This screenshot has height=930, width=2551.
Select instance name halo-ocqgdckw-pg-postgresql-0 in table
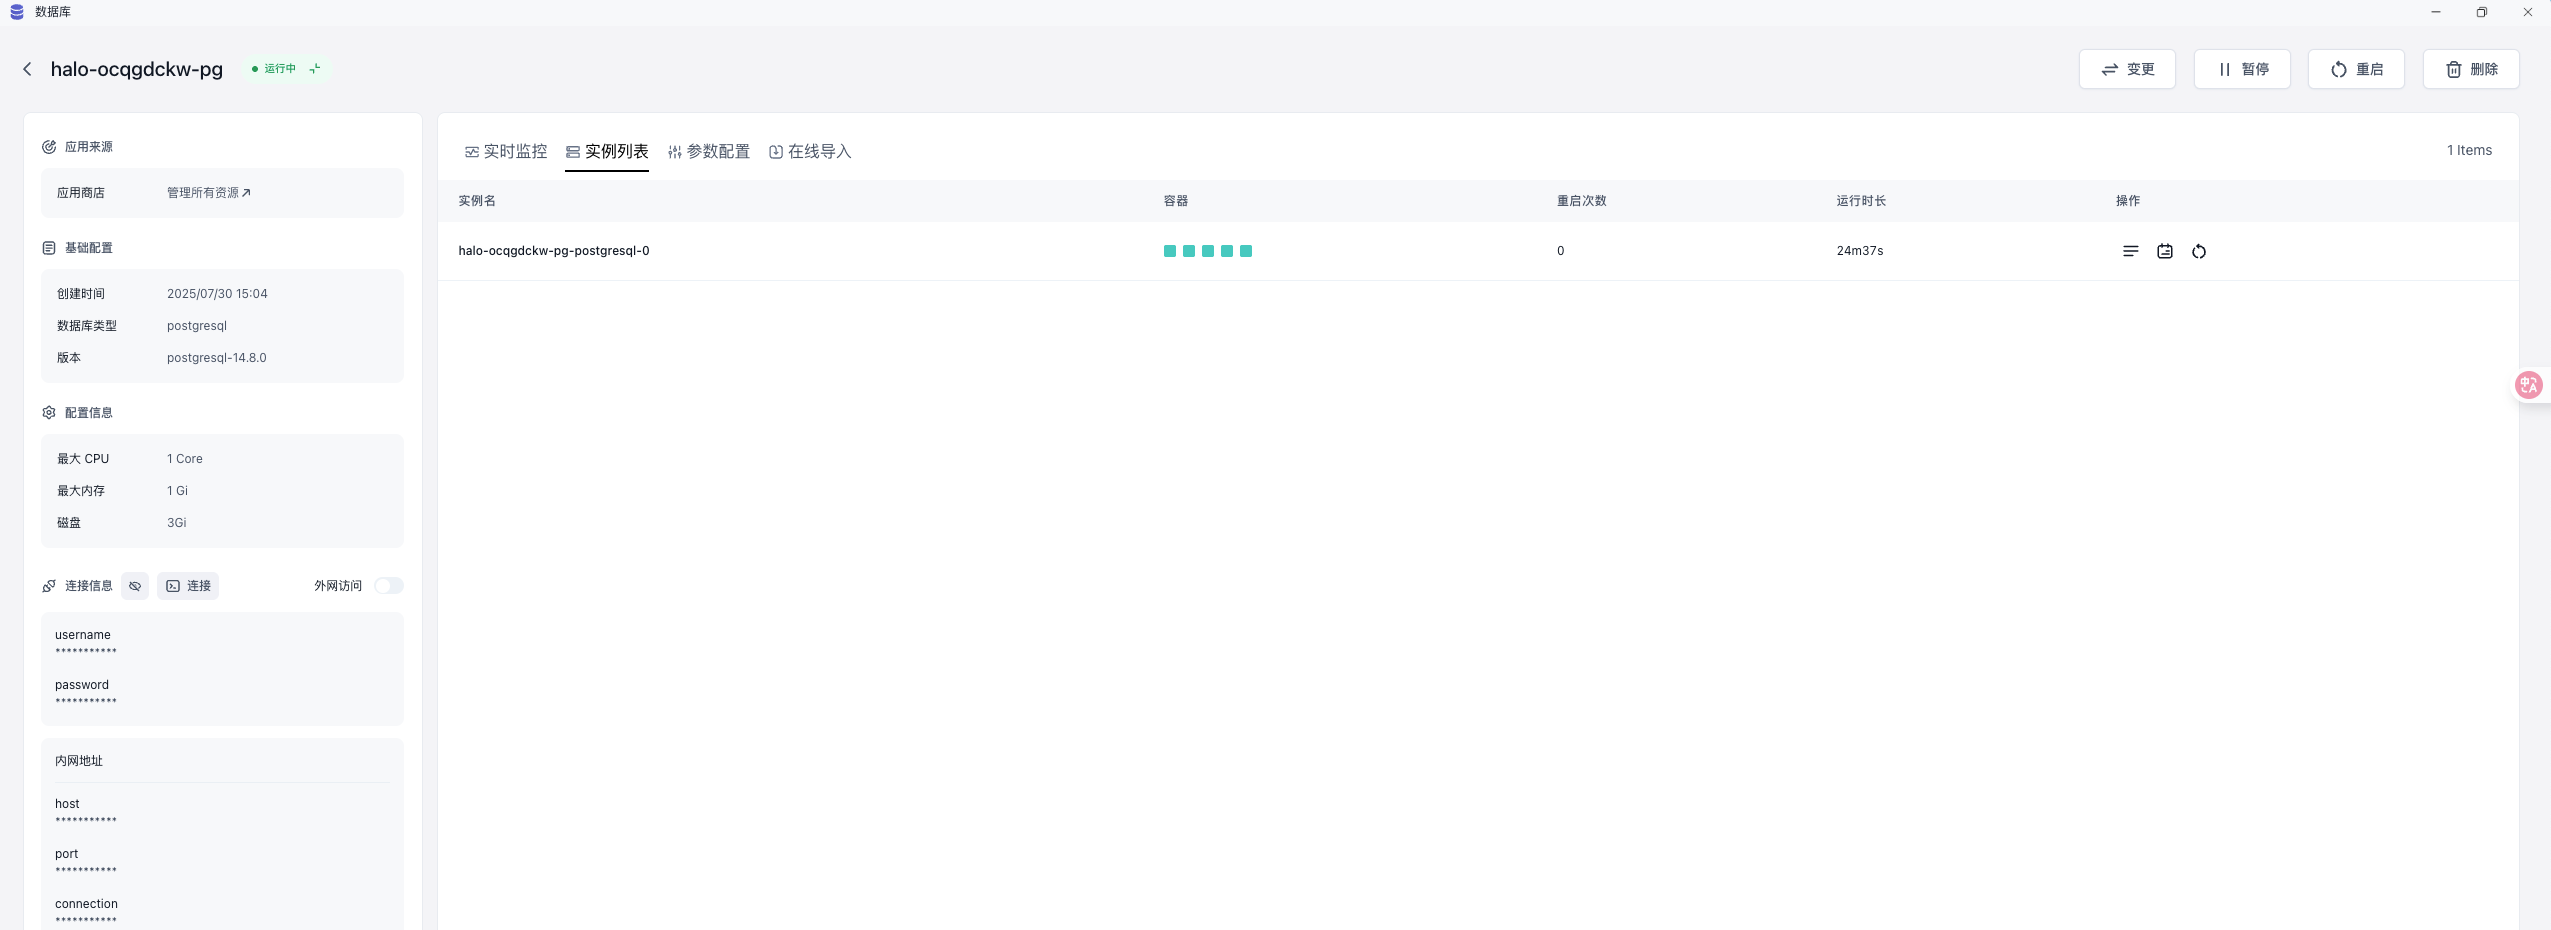(553, 251)
